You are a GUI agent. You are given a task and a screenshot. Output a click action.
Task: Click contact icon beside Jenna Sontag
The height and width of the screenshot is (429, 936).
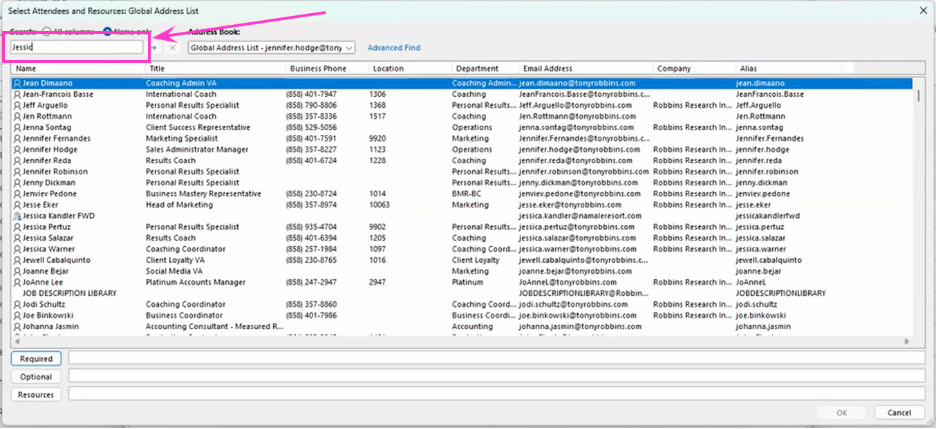coord(17,127)
